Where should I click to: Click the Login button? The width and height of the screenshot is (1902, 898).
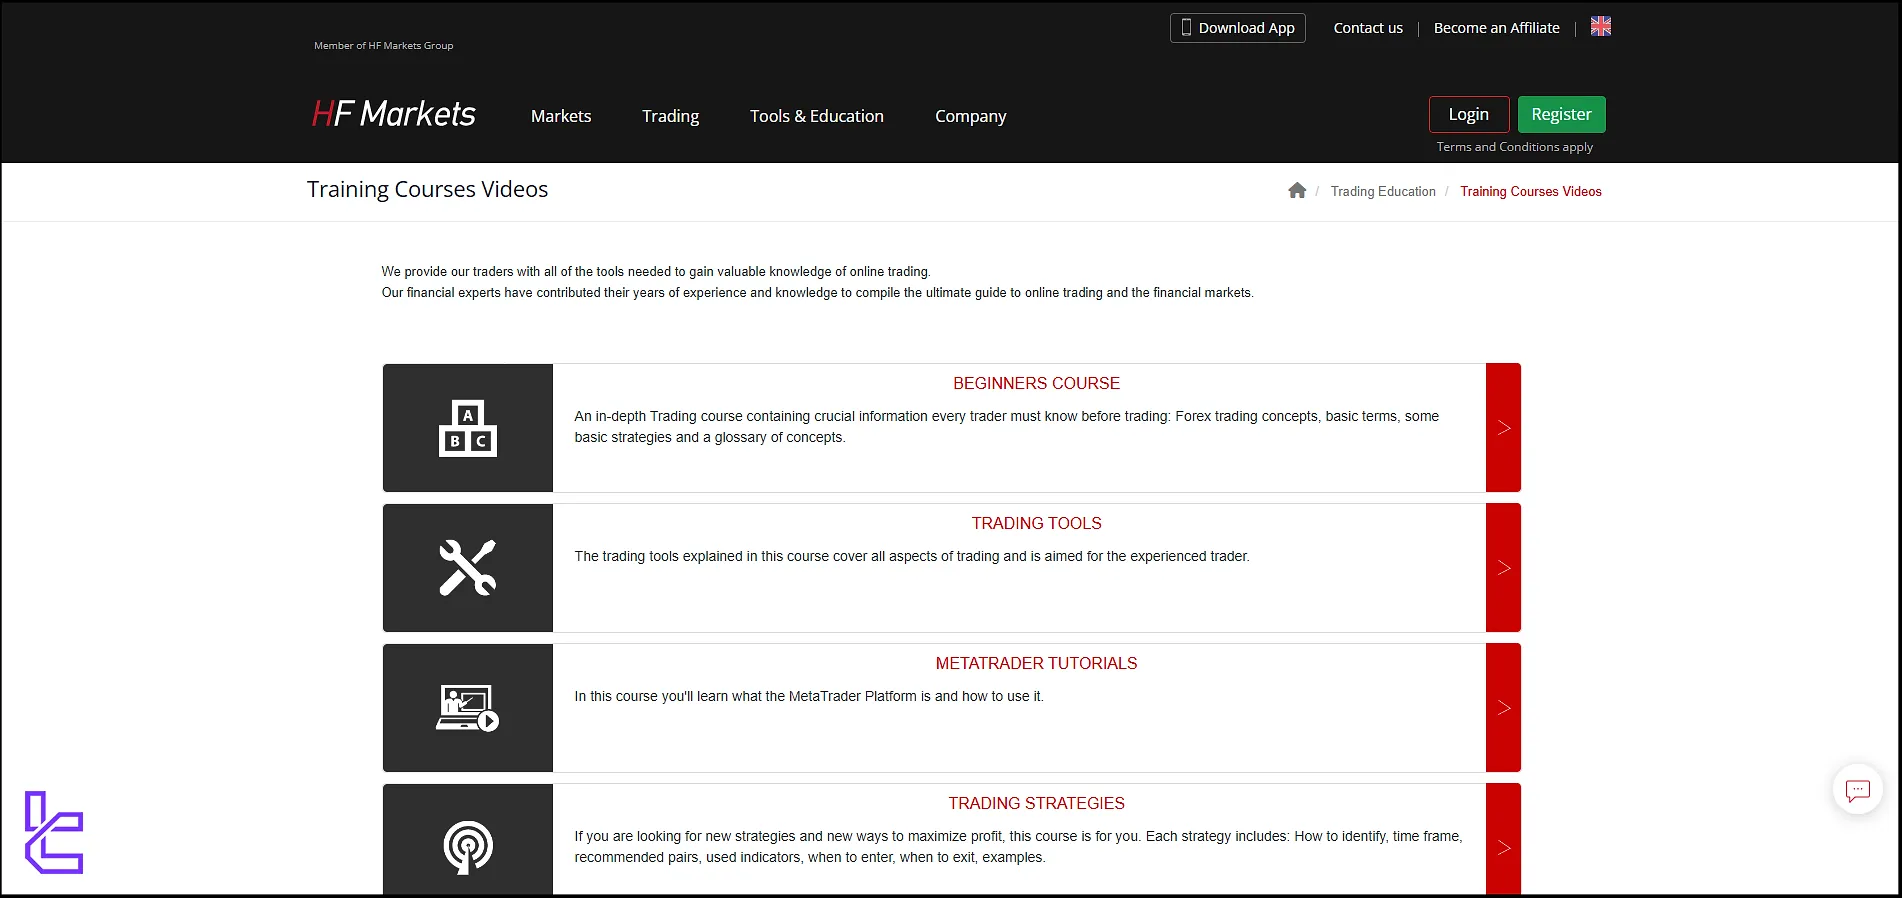coord(1468,115)
